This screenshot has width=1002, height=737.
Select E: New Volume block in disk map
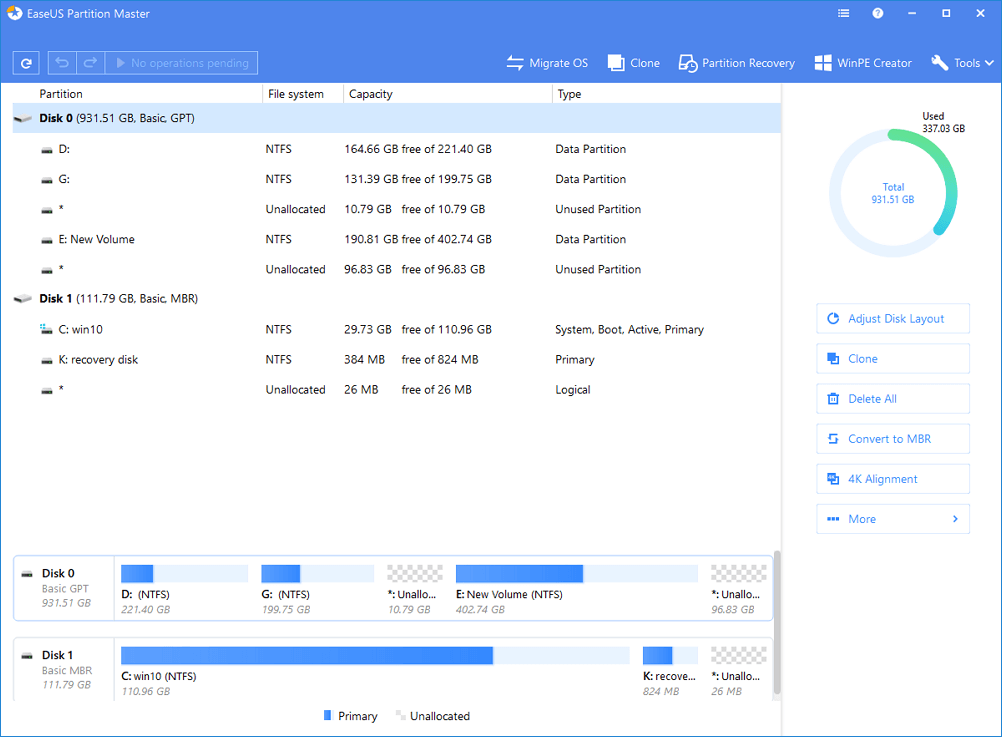pyautogui.click(x=576, y=589)
